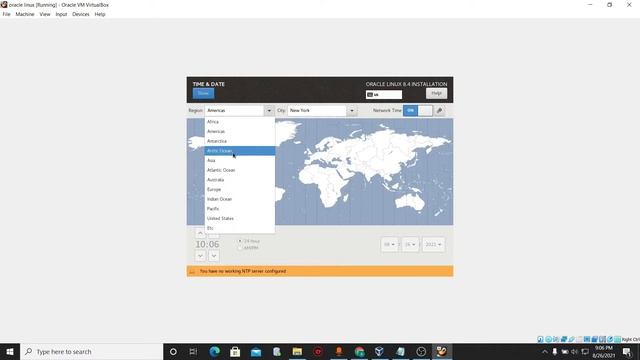This screenshot has height=360, width=640.
Task: Open the VirtualBox Devices menu
Action: point(81,14)
